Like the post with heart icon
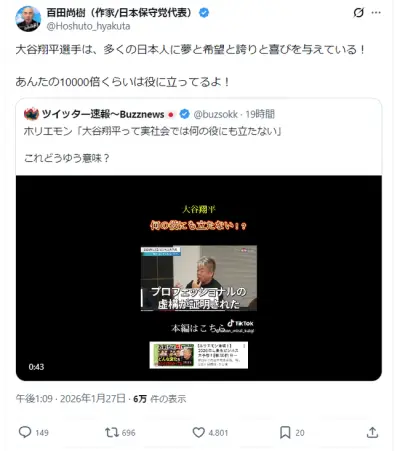The height and width of the screenshot is (451, 400). 199,432
